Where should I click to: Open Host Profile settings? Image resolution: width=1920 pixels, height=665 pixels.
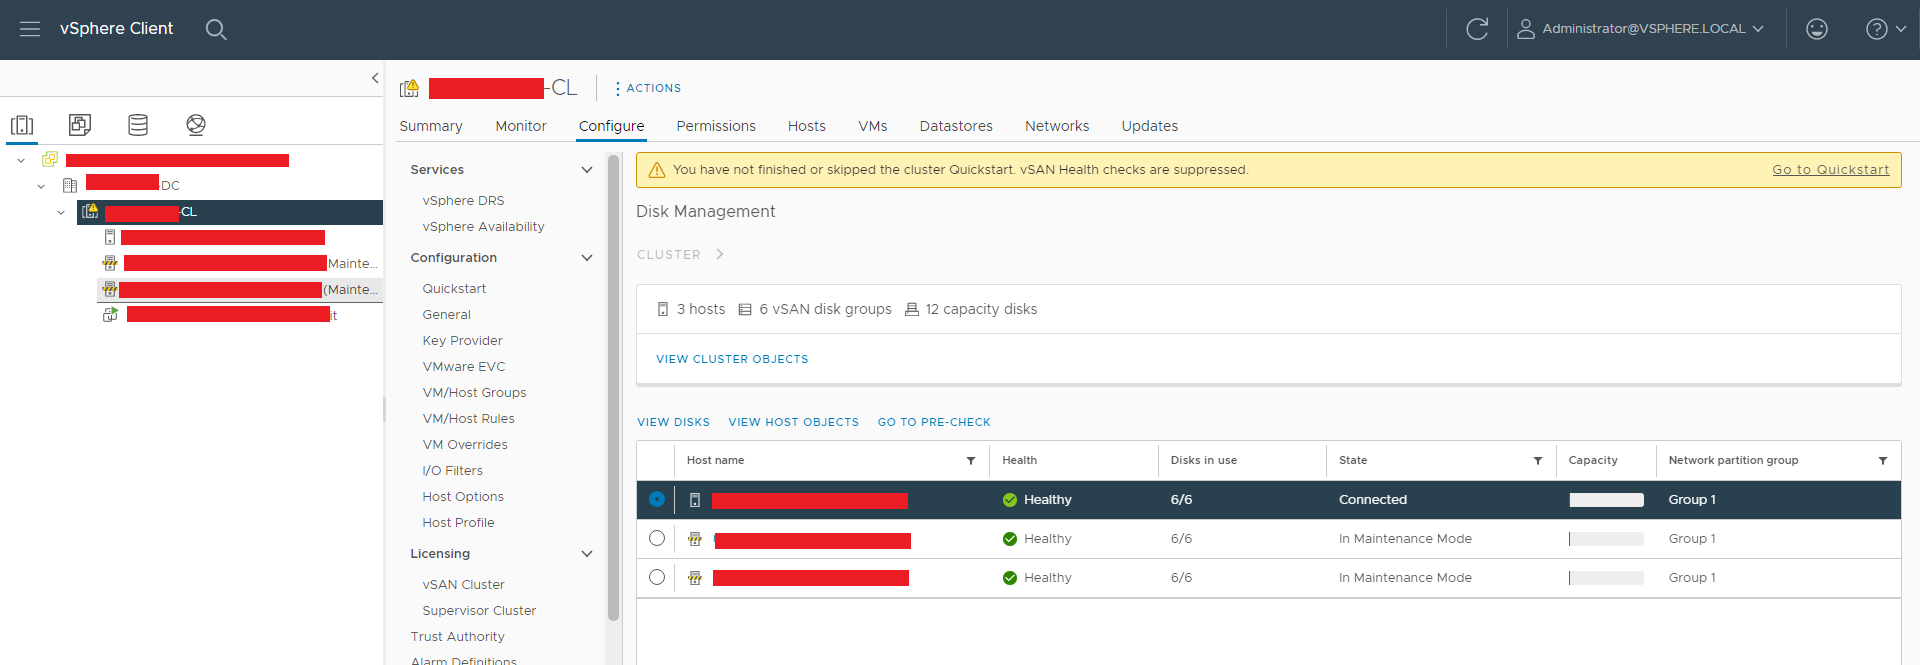click(x=458, y=523)
